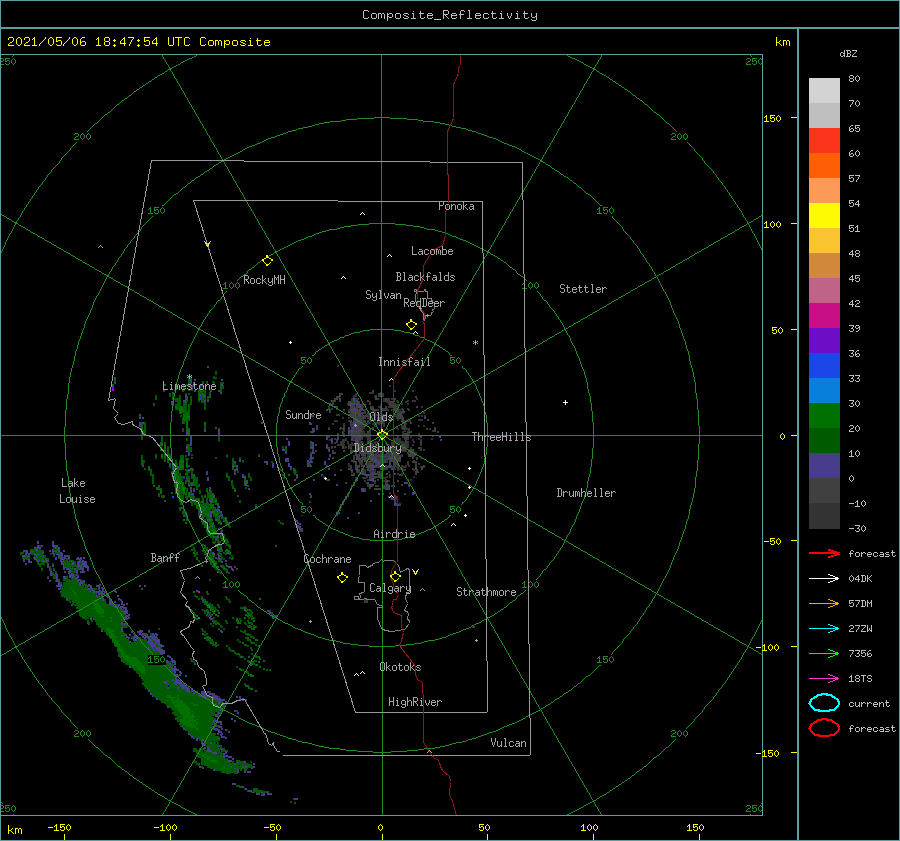Select the green 20 dBZ color swatch
The height and width of the screenshot is (841, 900).
coord(824,416)
